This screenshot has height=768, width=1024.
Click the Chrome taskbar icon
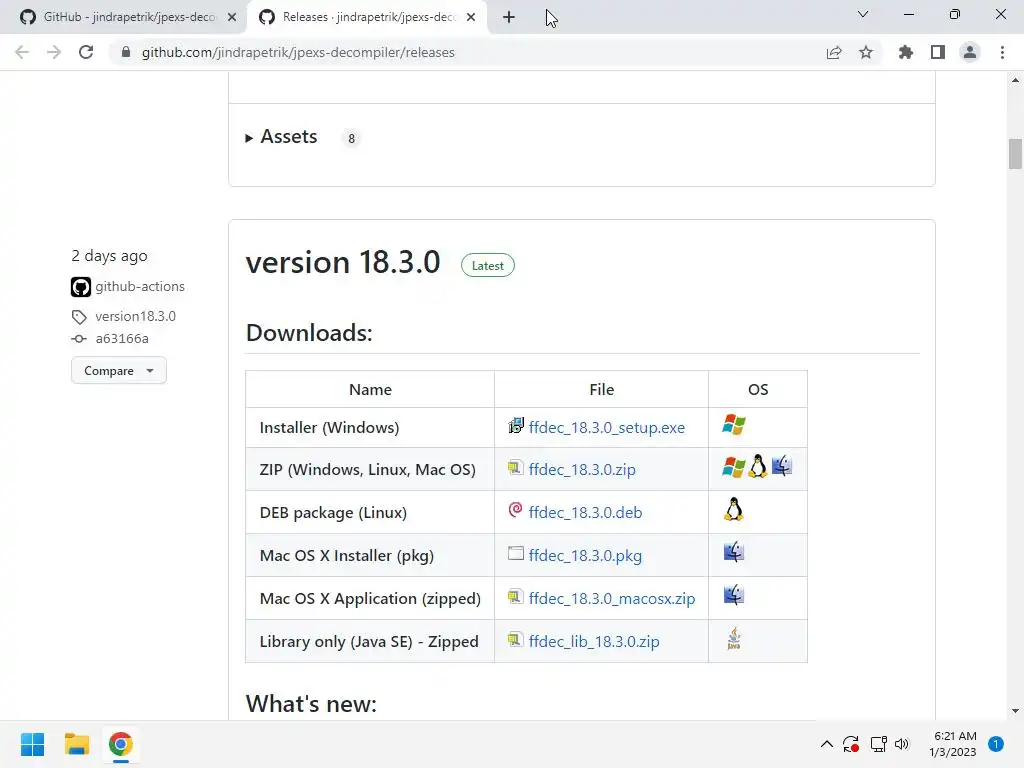click(x=120, y=744)
